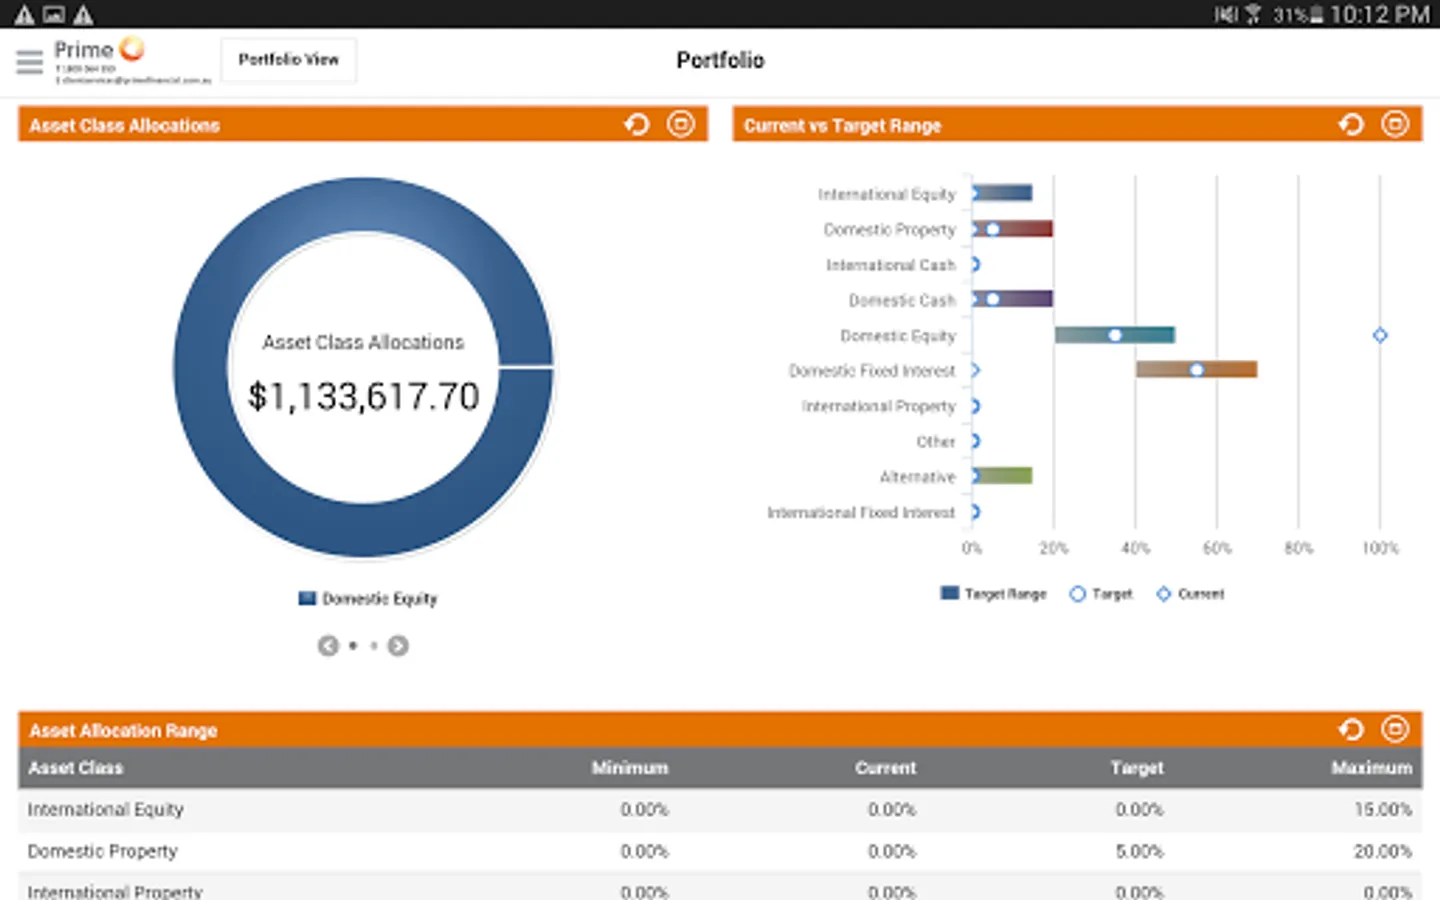This screenshot has width=1440, height=900.
Task: Go to next chart with right pager arrow
Action: [x=398, y=646]
